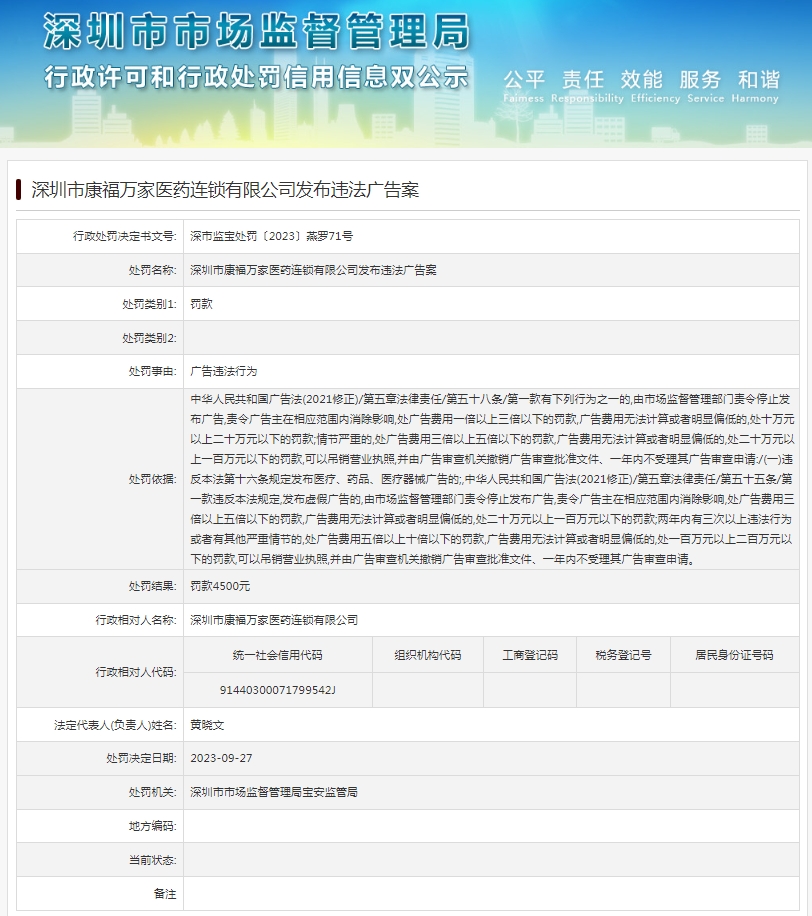Viewport: 812px width, 916px height.
Task: Click the 处罚名称 row value
Action: point(313,270)
